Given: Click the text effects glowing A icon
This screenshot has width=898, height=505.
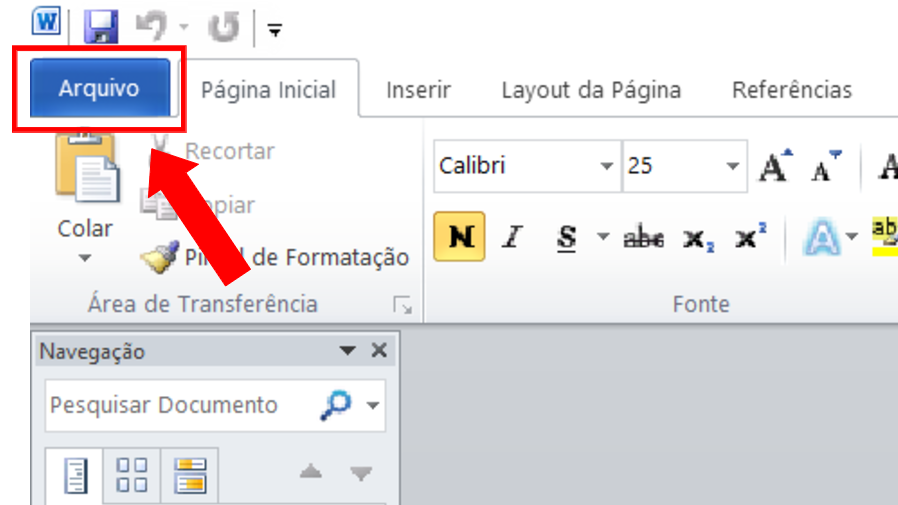Looking at the screenshot, I should pyautogui.click(x=819, y=238).
